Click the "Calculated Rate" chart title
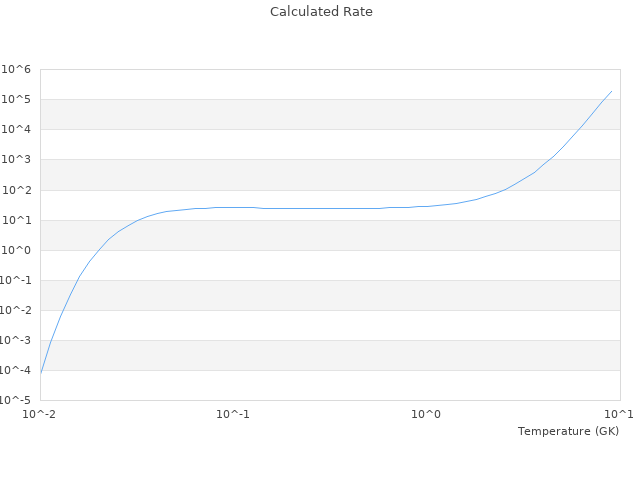Screen dimensions: 640x480 [x=320, y=12]
